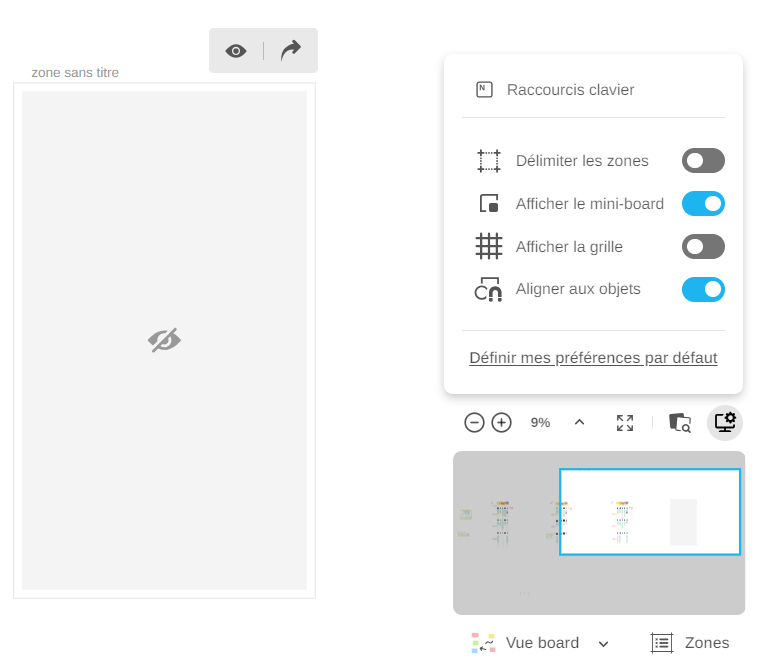Open Raccourcis clavier menu entry
Image resolution: width=757 pixels, height=667 pixels.
click(570, 90)
